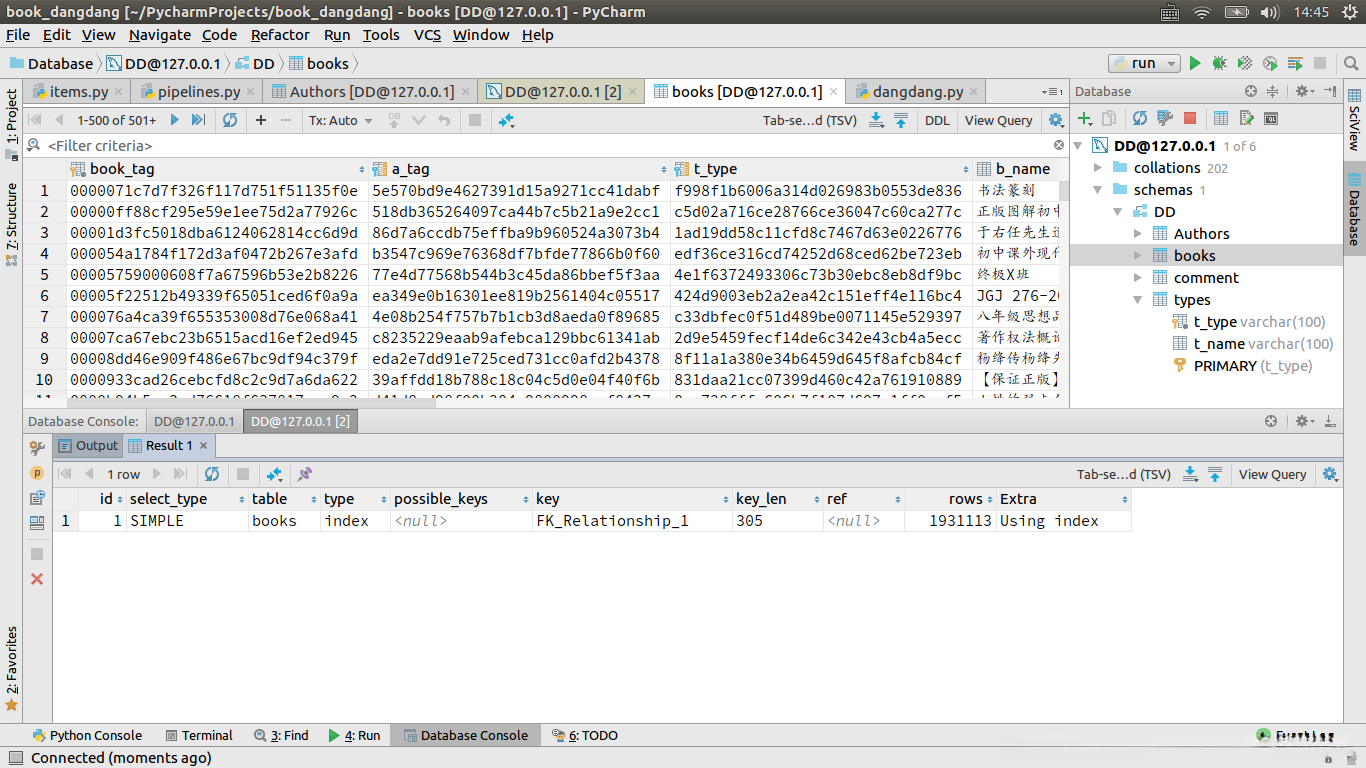
Task: Open Authors [DD@127.0.0.1] tab
Action: click(371, 91)
